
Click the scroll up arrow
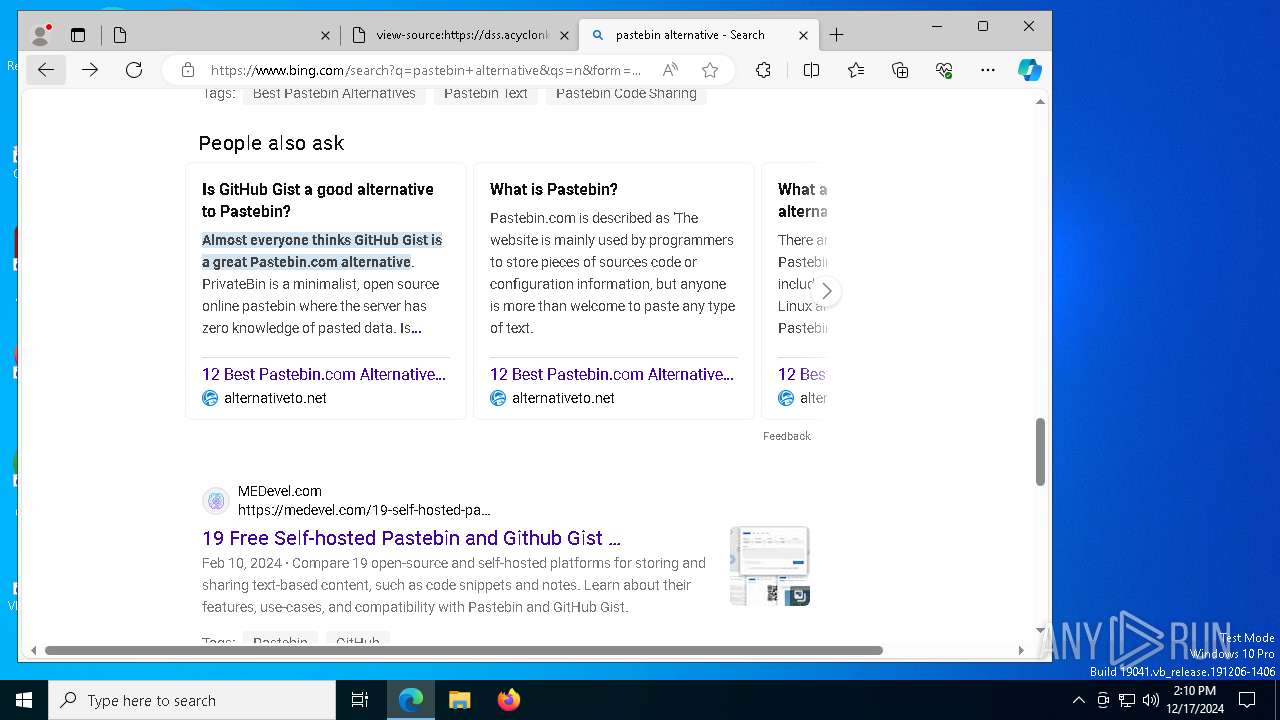[x=1040, y=102]
